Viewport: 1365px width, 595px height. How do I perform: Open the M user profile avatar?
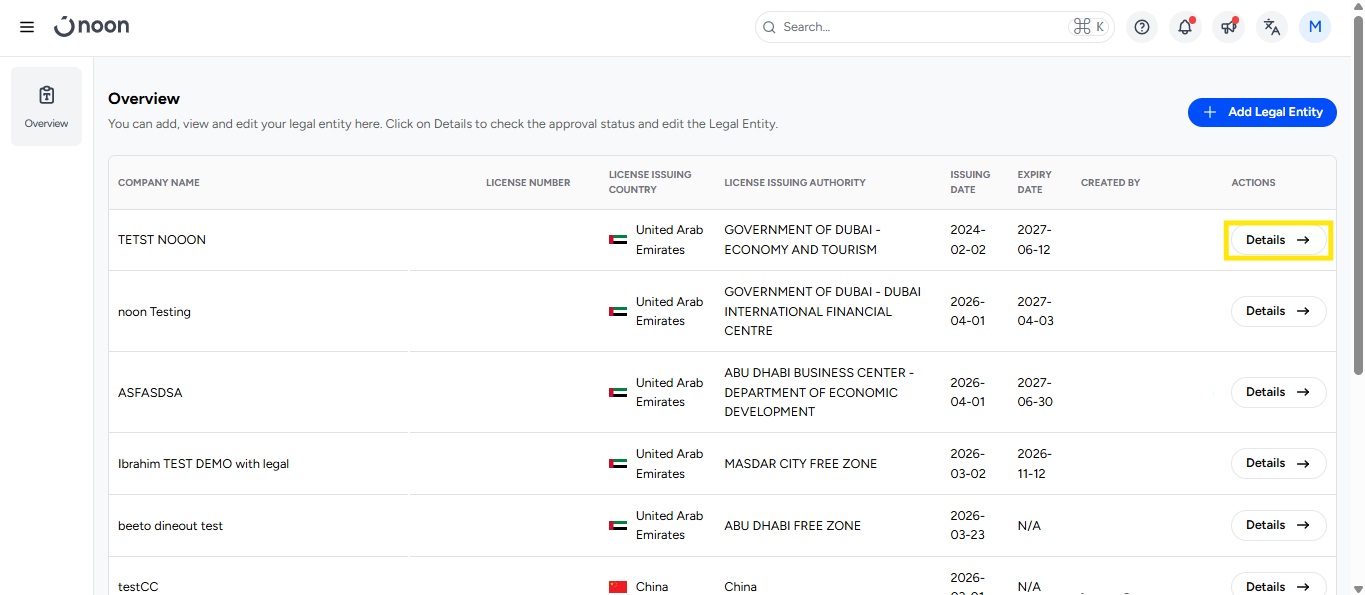[x=1314, y=27]
